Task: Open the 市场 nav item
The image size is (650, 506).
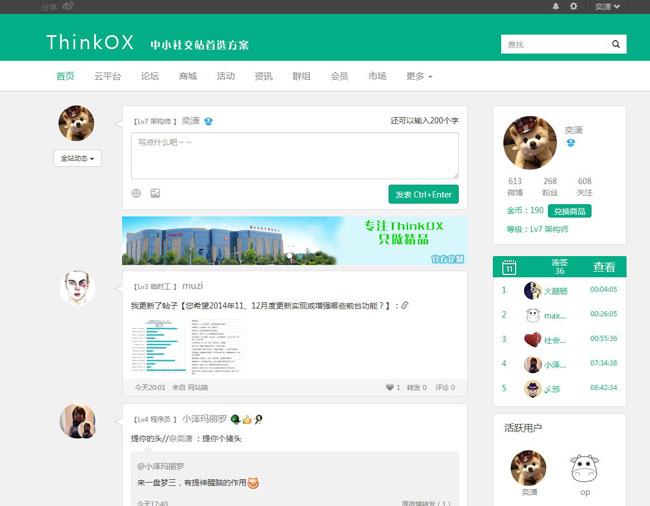Action: point(377,76)
